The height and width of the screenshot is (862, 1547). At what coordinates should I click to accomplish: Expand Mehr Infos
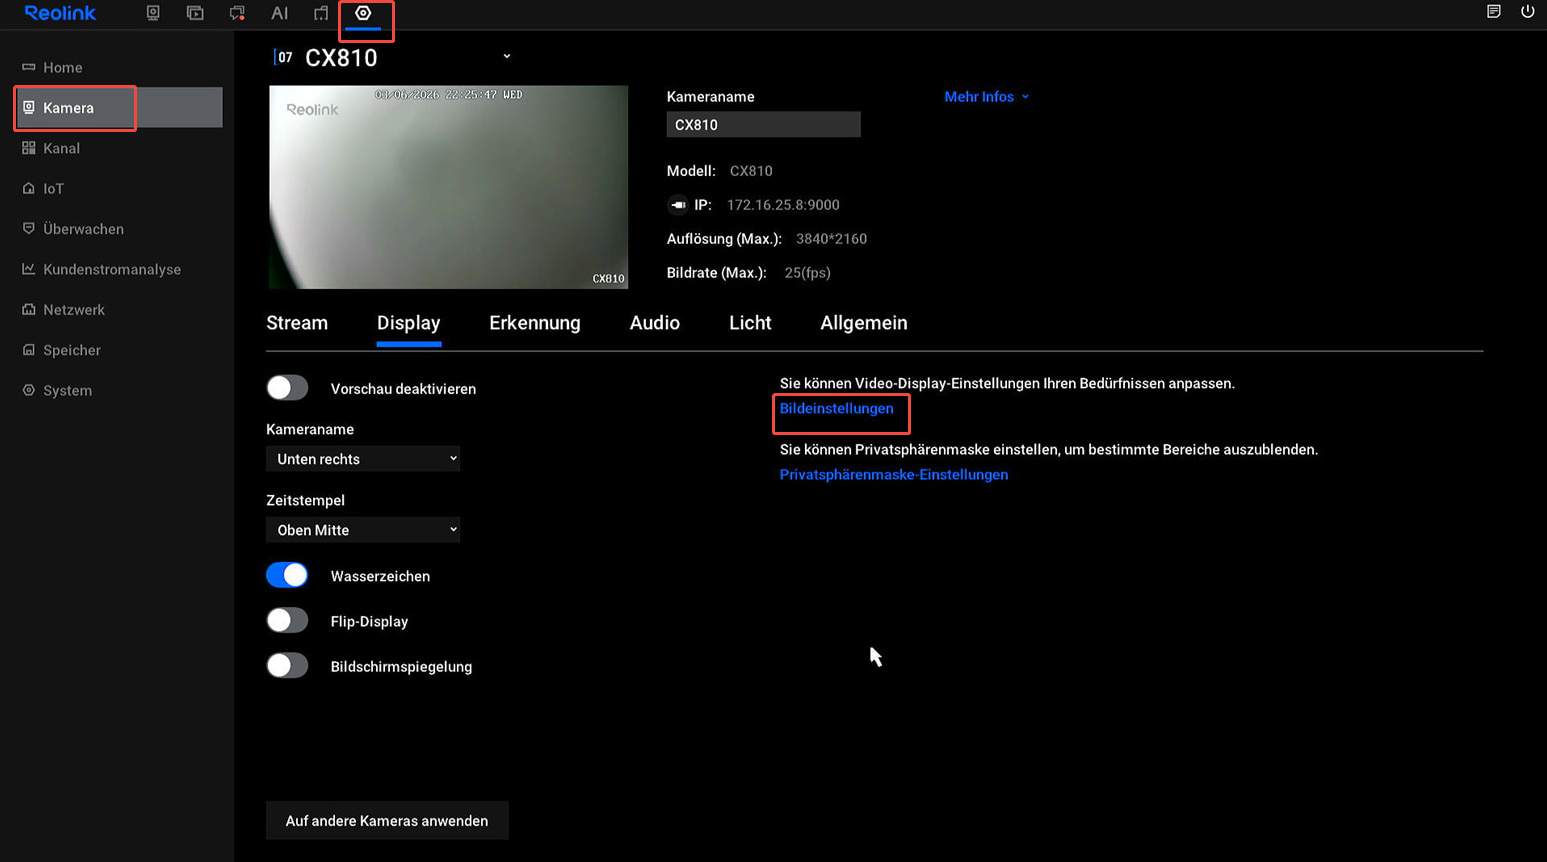[x=986, y=97]
